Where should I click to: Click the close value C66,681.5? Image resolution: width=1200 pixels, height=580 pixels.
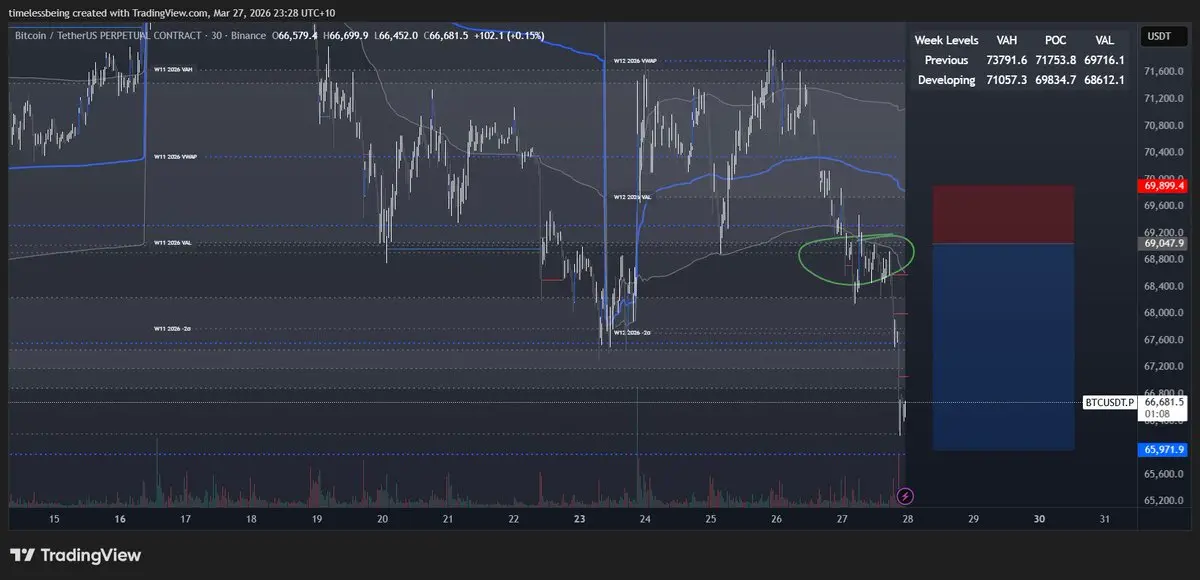(446, 35)
